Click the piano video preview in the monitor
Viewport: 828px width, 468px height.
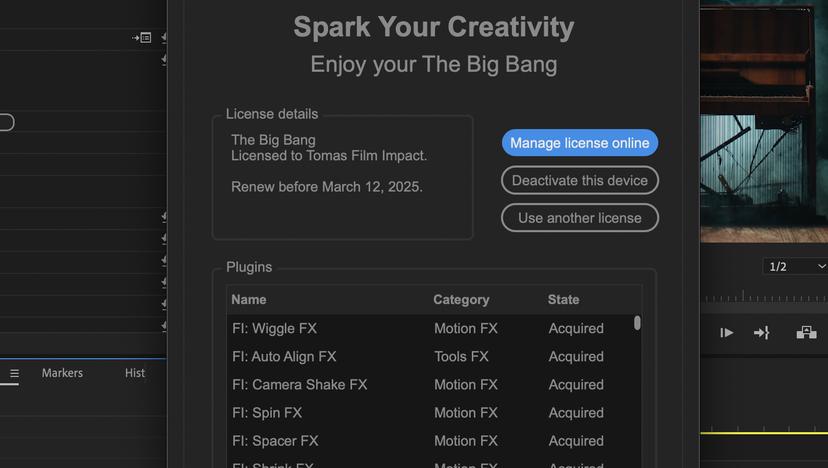click(x=764, y=120)
